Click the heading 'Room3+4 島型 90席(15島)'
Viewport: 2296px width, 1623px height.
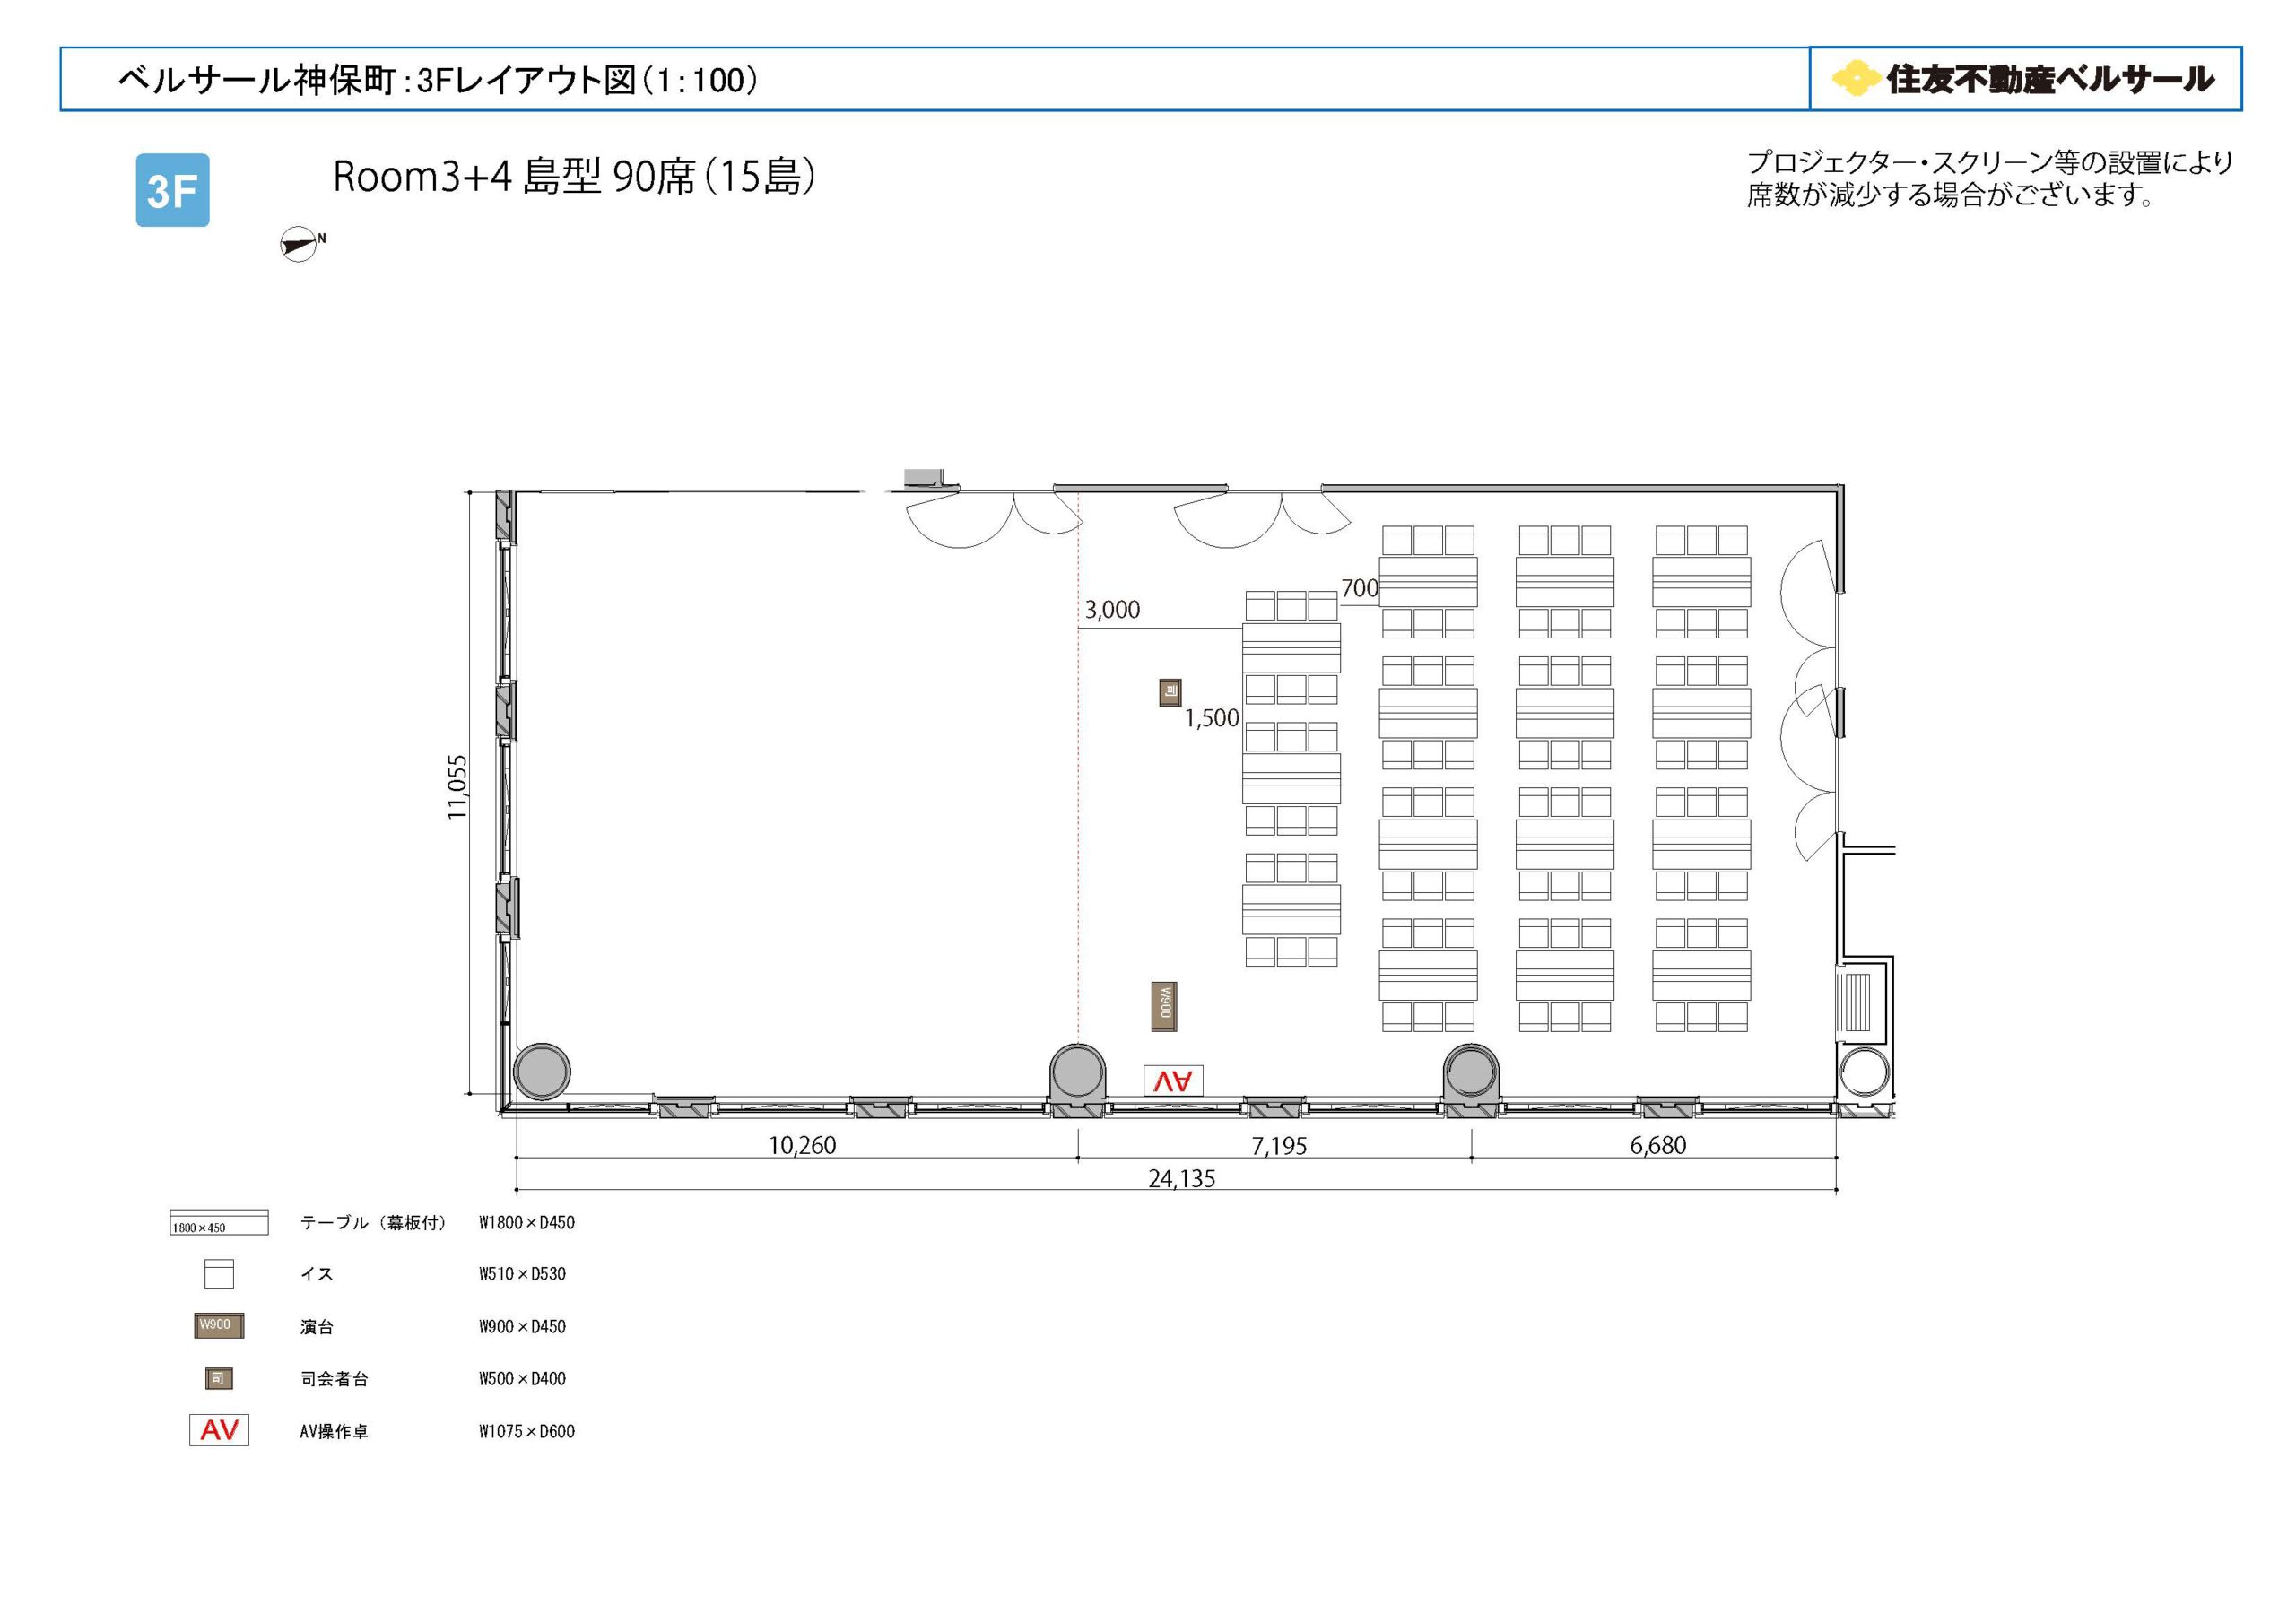click(574, 177)
